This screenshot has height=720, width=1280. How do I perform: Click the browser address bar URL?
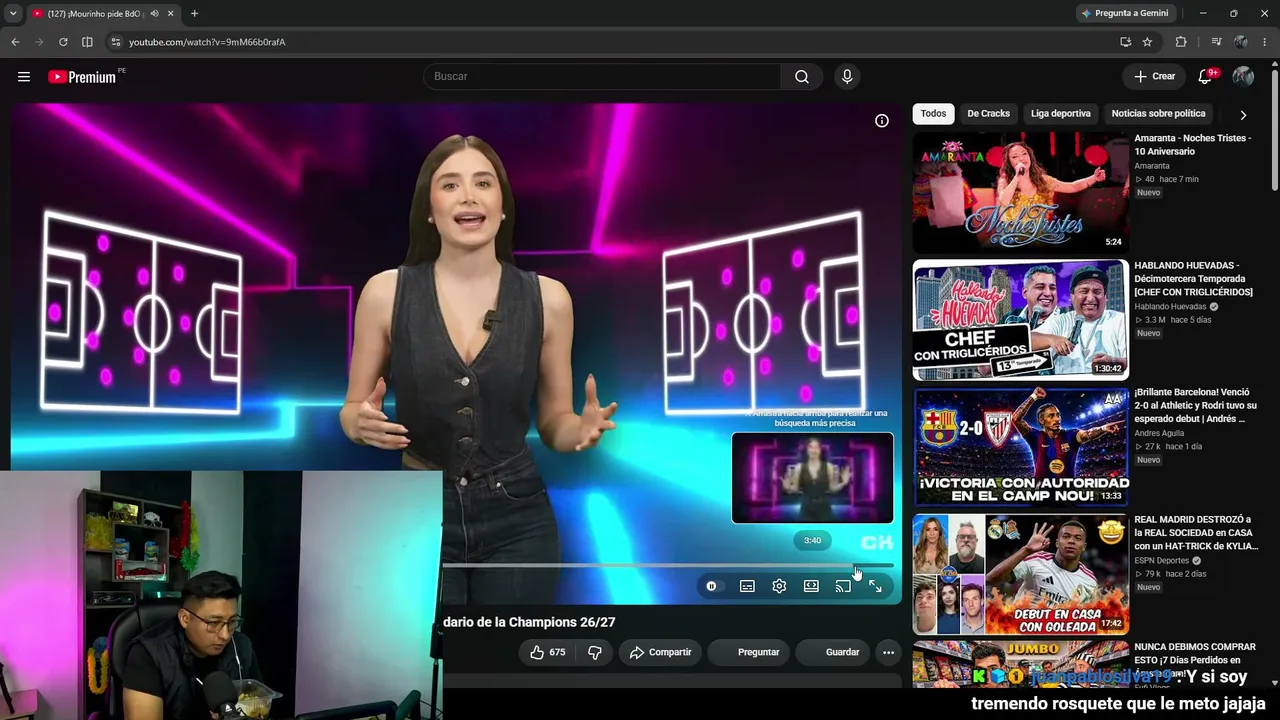tap(207, 42)
